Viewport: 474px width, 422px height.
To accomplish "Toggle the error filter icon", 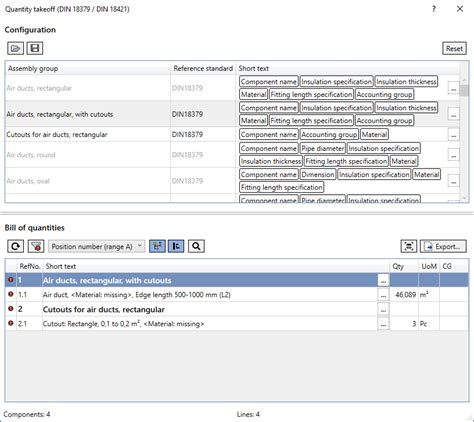I will click(x=36, y=246).
